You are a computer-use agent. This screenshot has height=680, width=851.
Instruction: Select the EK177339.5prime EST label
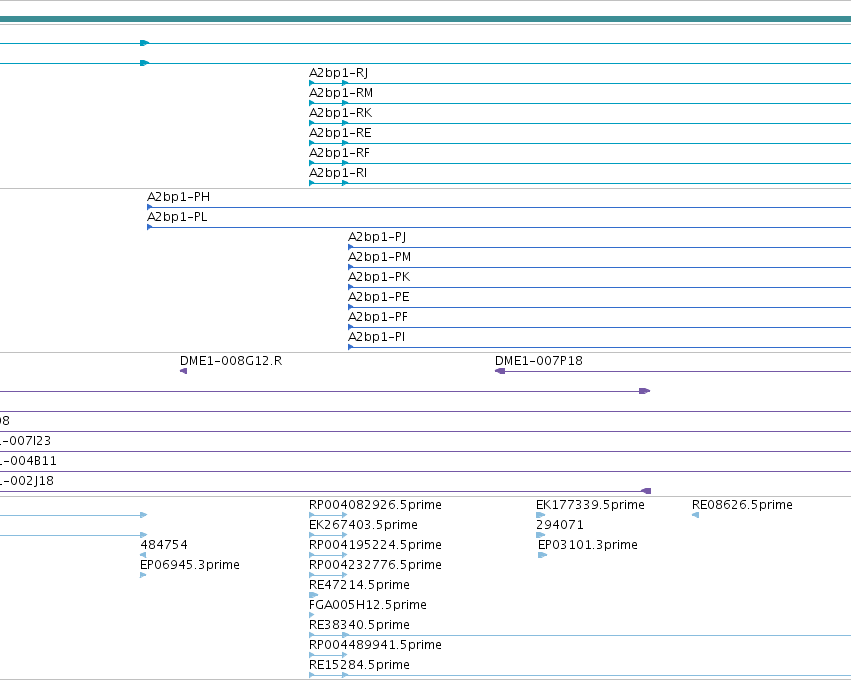pos(590,505)
